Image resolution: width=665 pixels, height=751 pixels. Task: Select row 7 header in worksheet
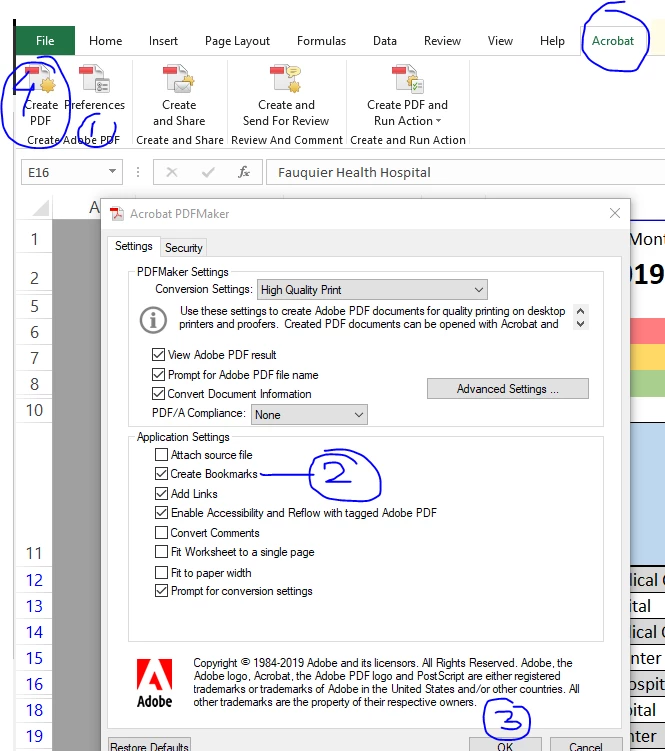(x=34, y=358)
